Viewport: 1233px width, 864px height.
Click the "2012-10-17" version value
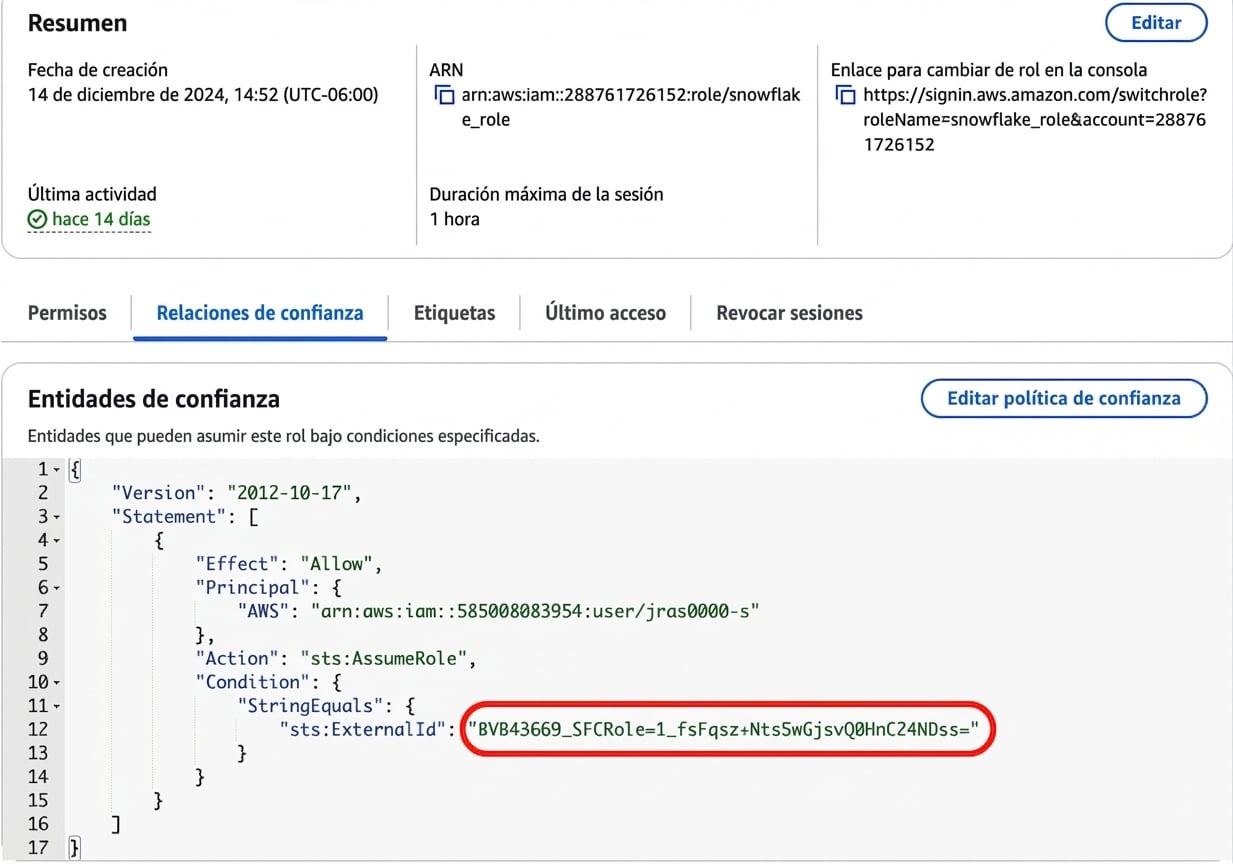point(290,493)
